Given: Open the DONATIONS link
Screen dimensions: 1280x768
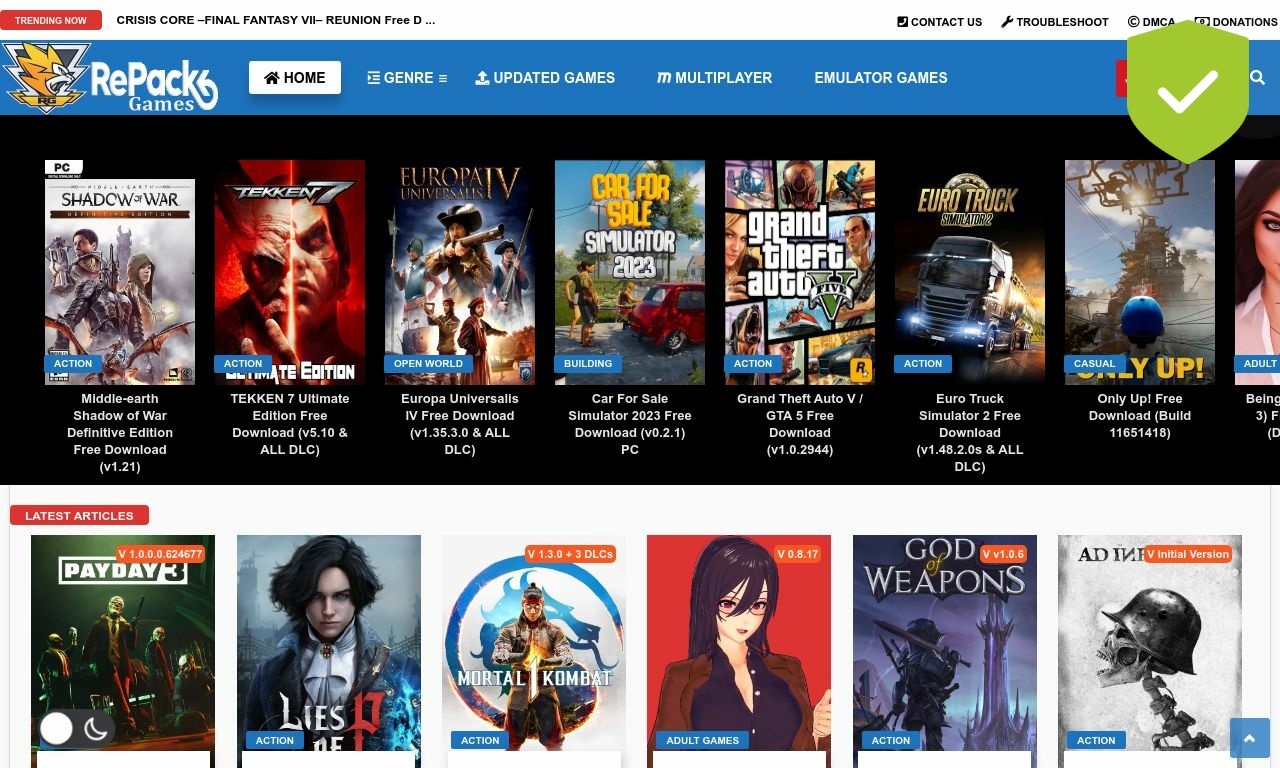Looking at the screenshot, I should coord(1236,21).
